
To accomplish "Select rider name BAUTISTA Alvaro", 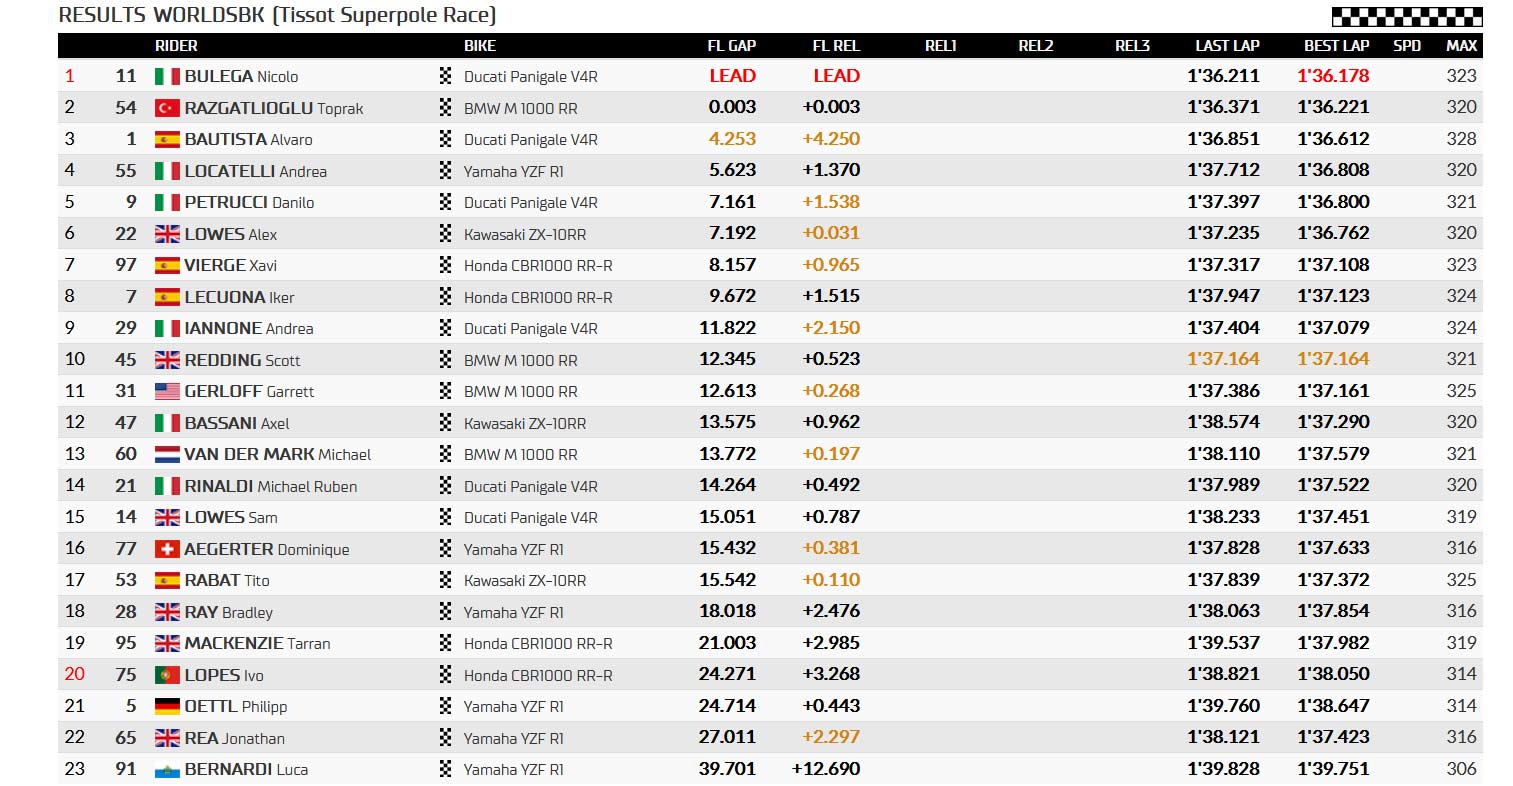I will point(248,140).
